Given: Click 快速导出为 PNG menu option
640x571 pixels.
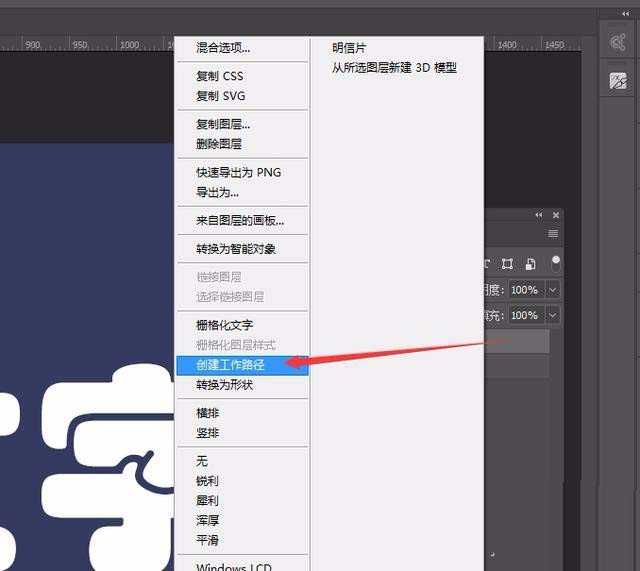Looking at the screenshot, I should (x=238, y=172).
